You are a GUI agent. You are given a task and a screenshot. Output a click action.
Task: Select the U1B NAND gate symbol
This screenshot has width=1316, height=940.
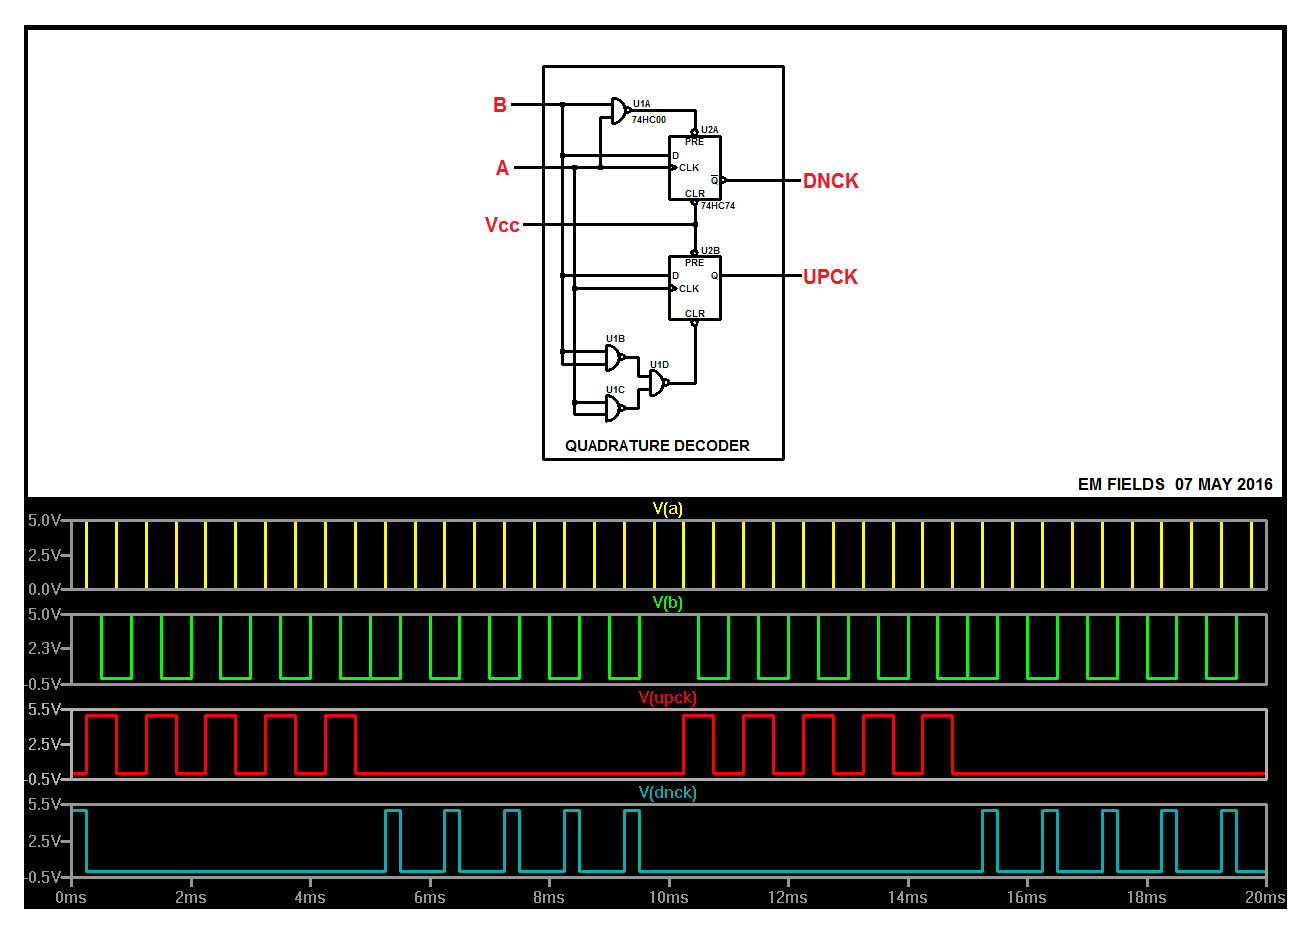[x=615, y=358]
